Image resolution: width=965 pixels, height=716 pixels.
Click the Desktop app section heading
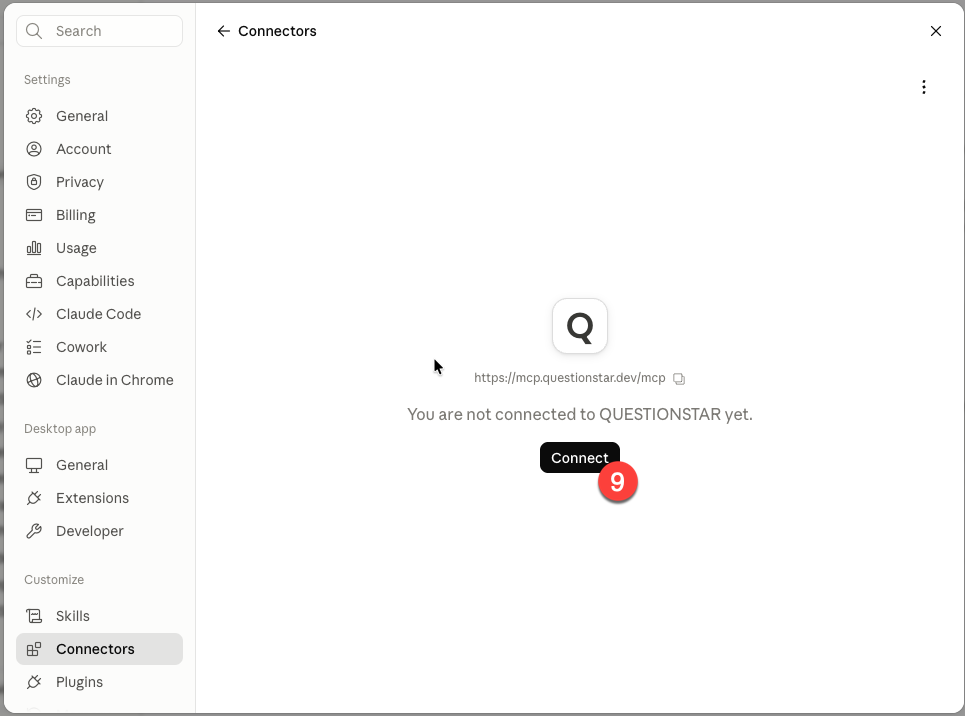pyautogui.click(x=60, y=429)
